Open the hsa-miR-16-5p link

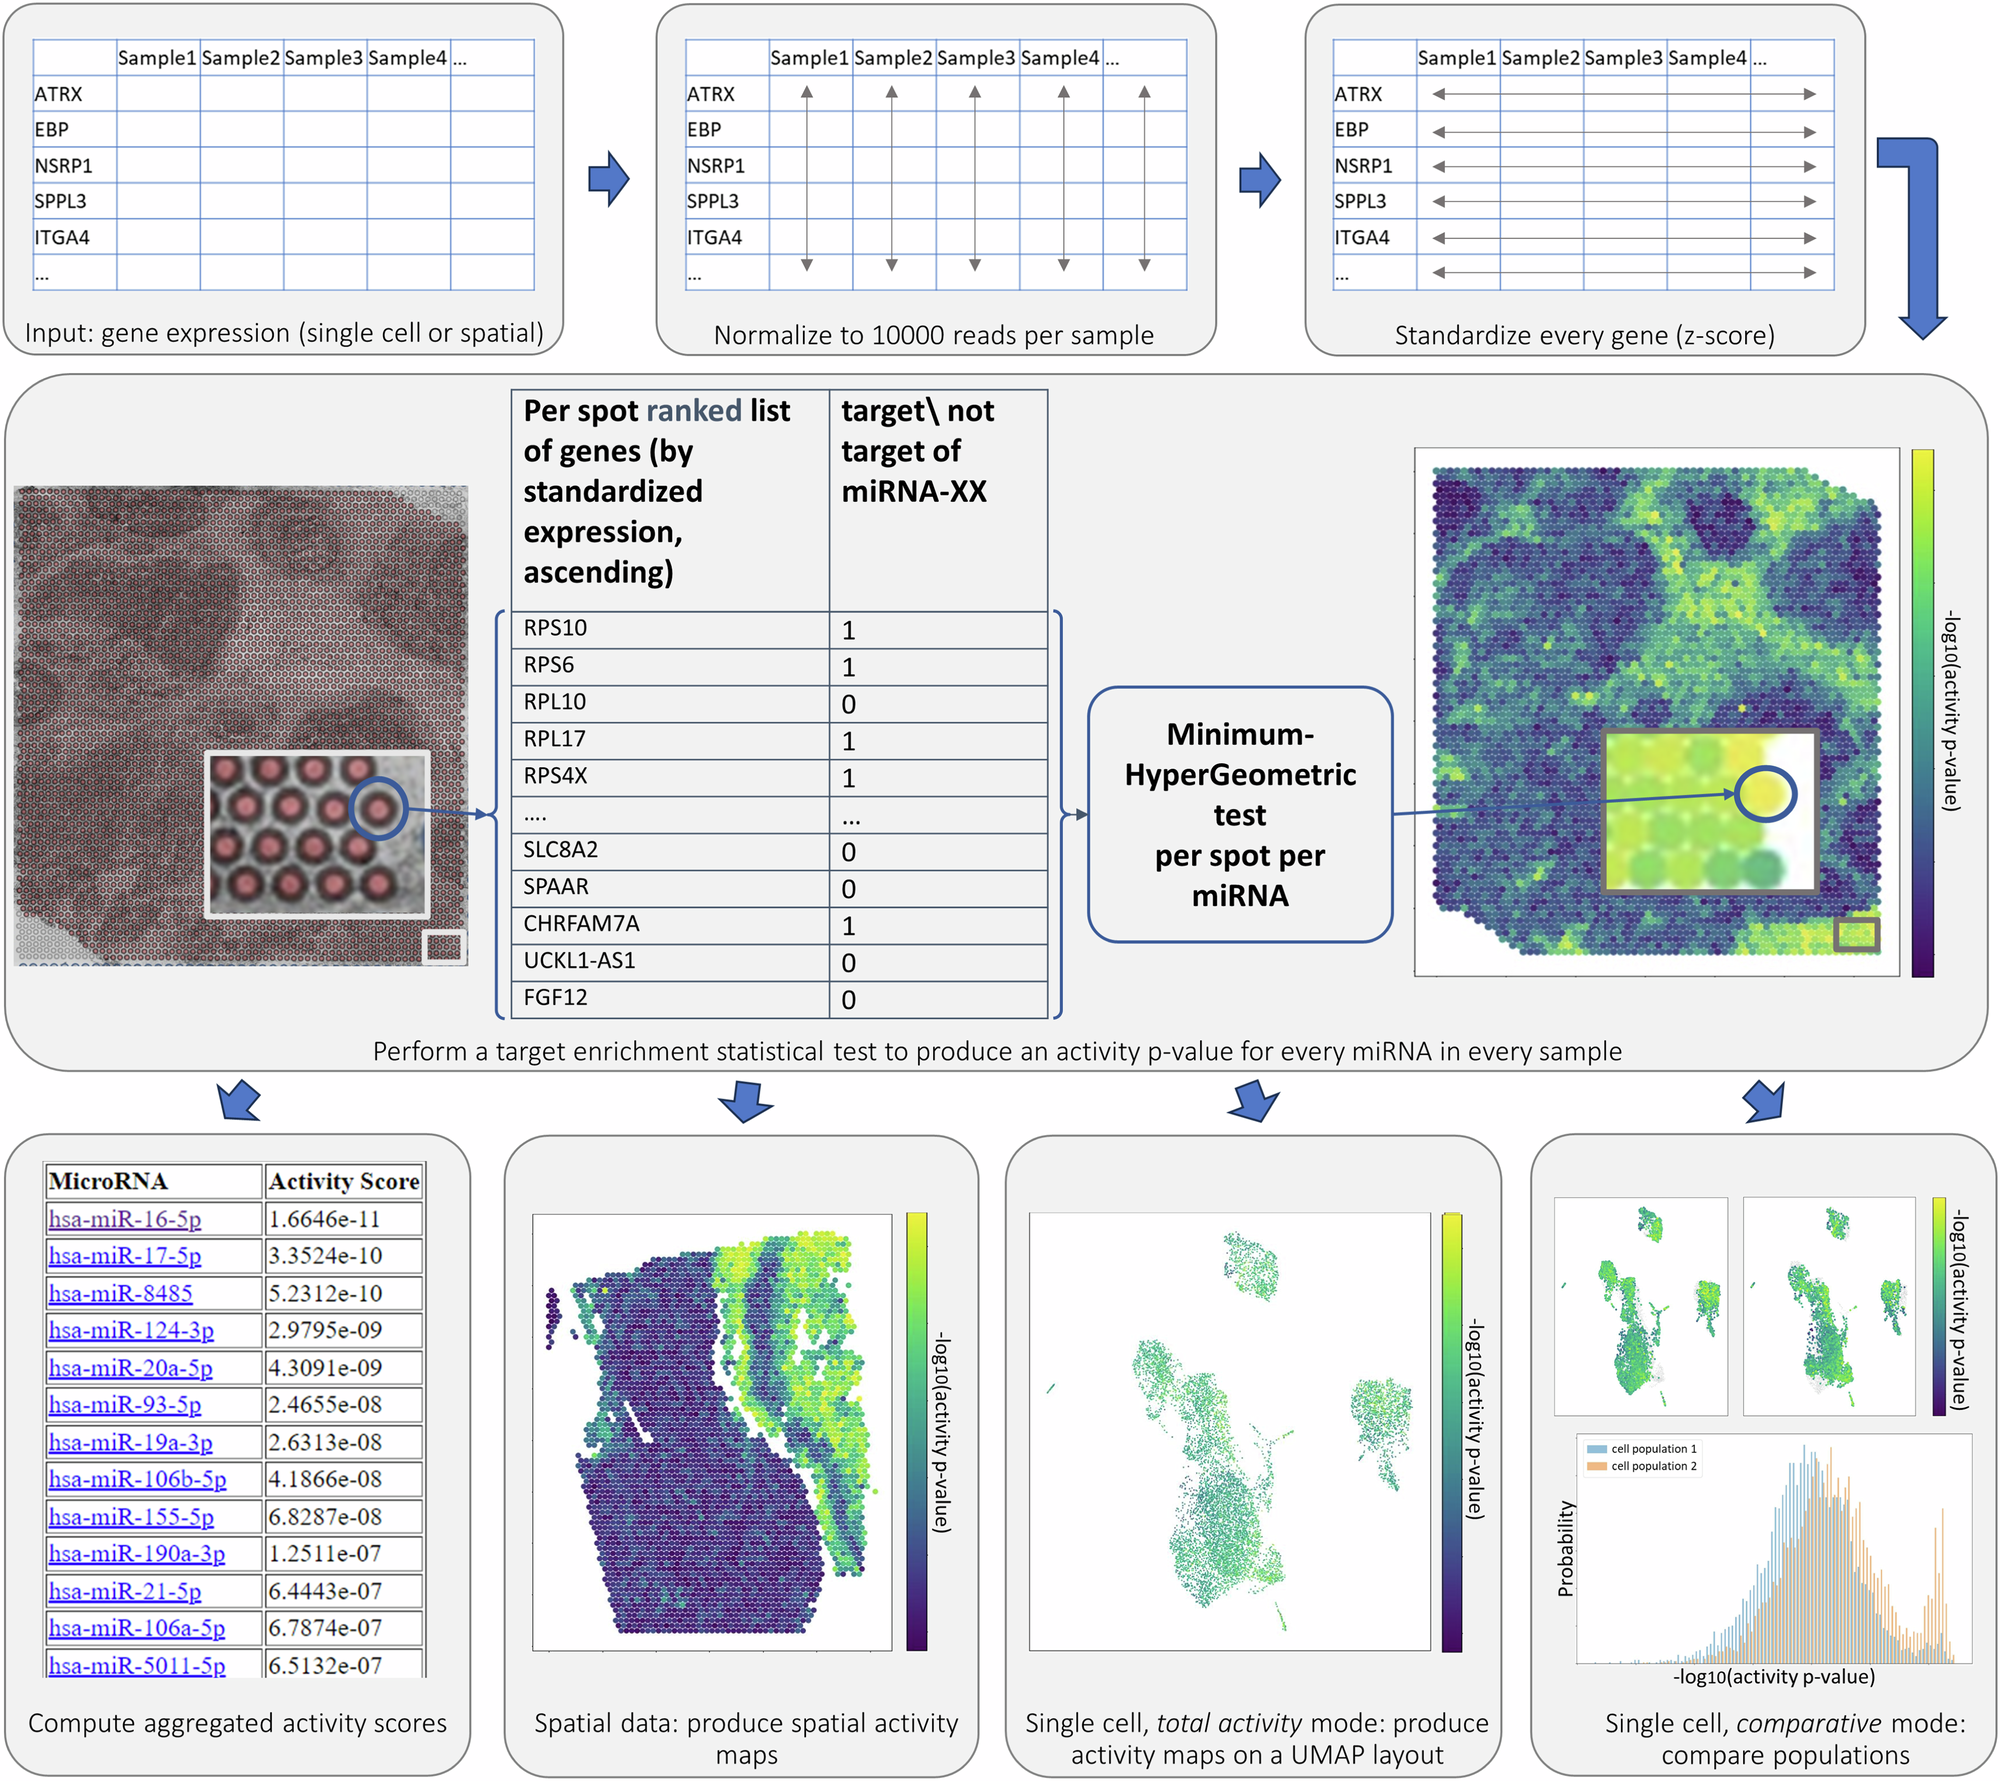pos(125,1219)
